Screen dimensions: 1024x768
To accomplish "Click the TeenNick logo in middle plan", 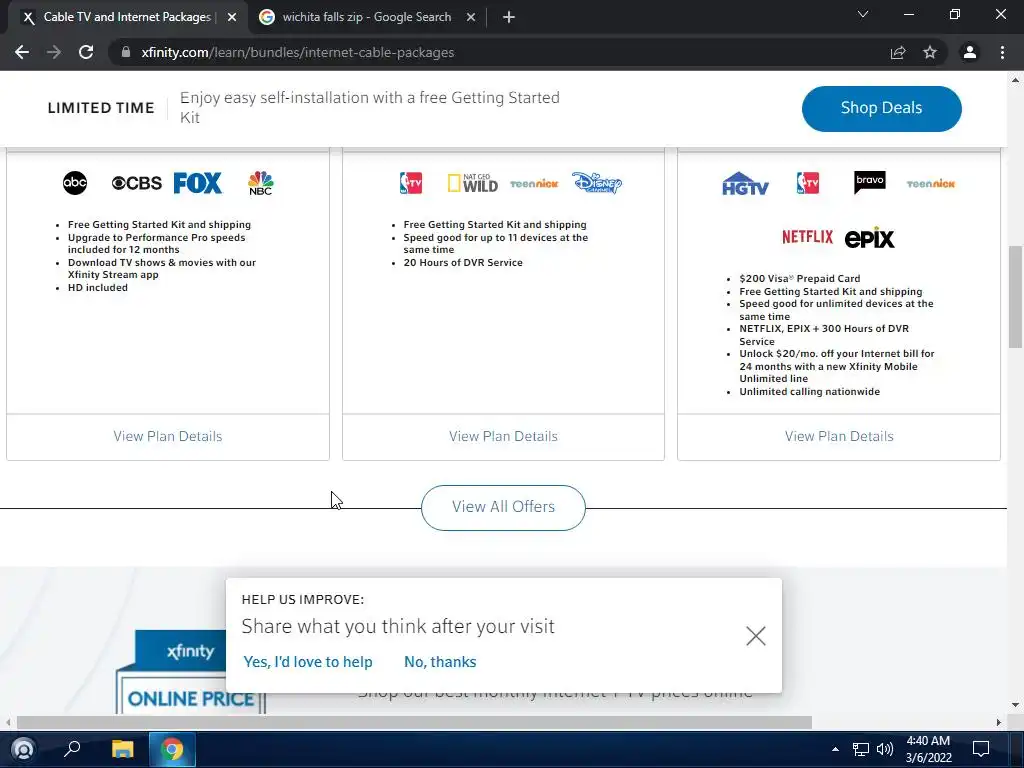I will point(534,184).
